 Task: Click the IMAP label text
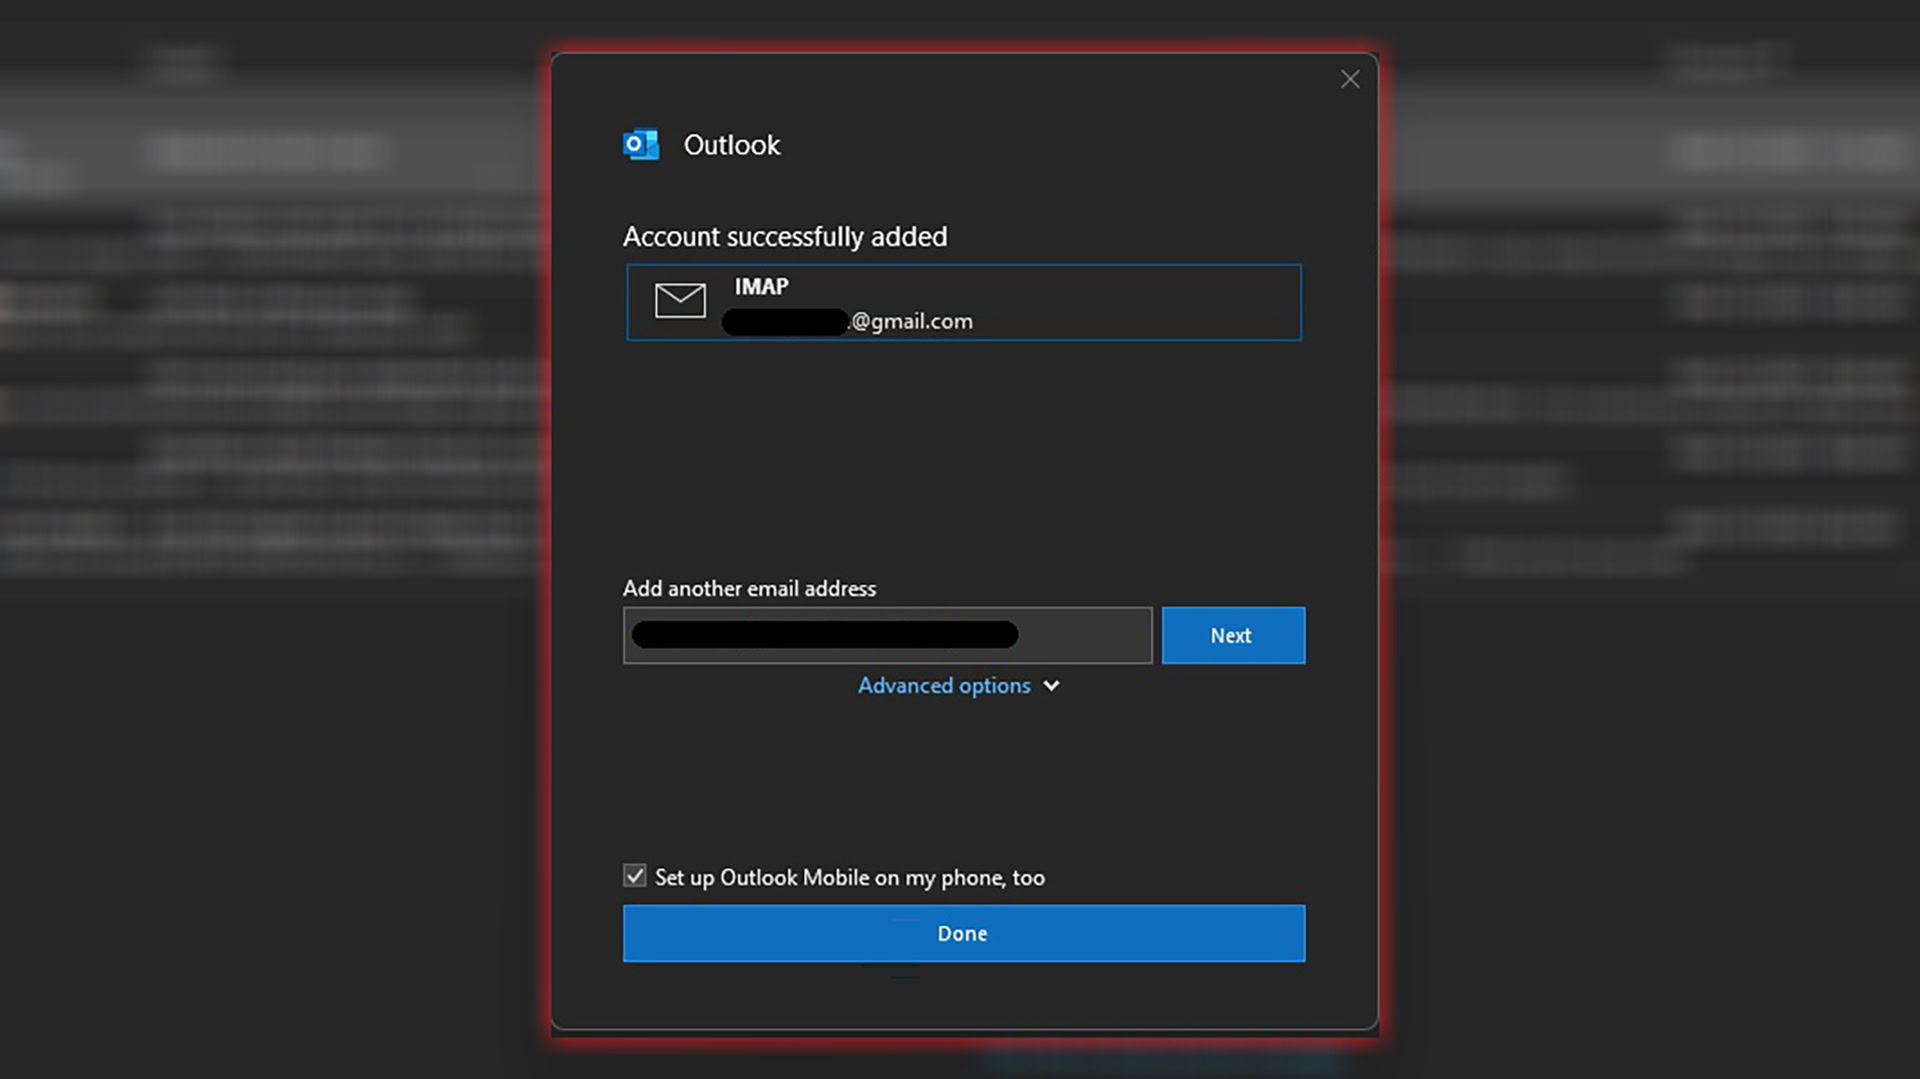[762, 287]
